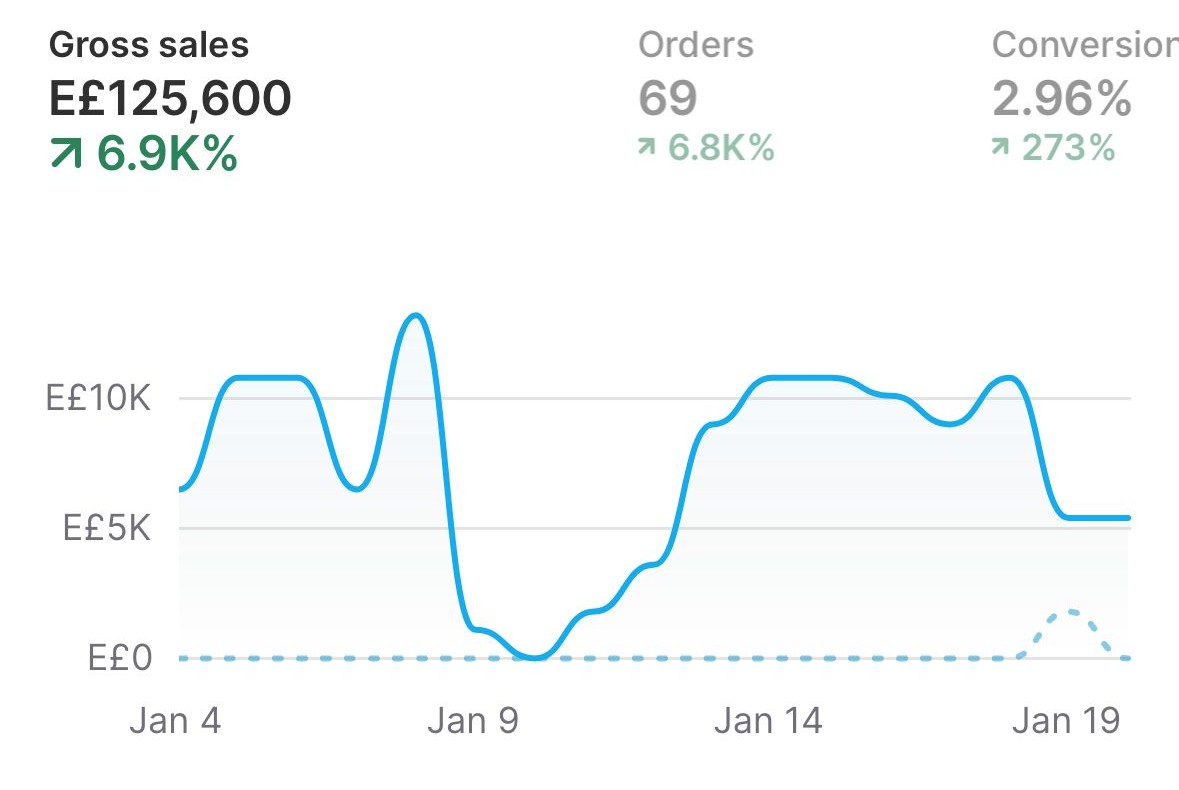Click the Jan 14 date label
The image size is (1179, 790).
768,720
